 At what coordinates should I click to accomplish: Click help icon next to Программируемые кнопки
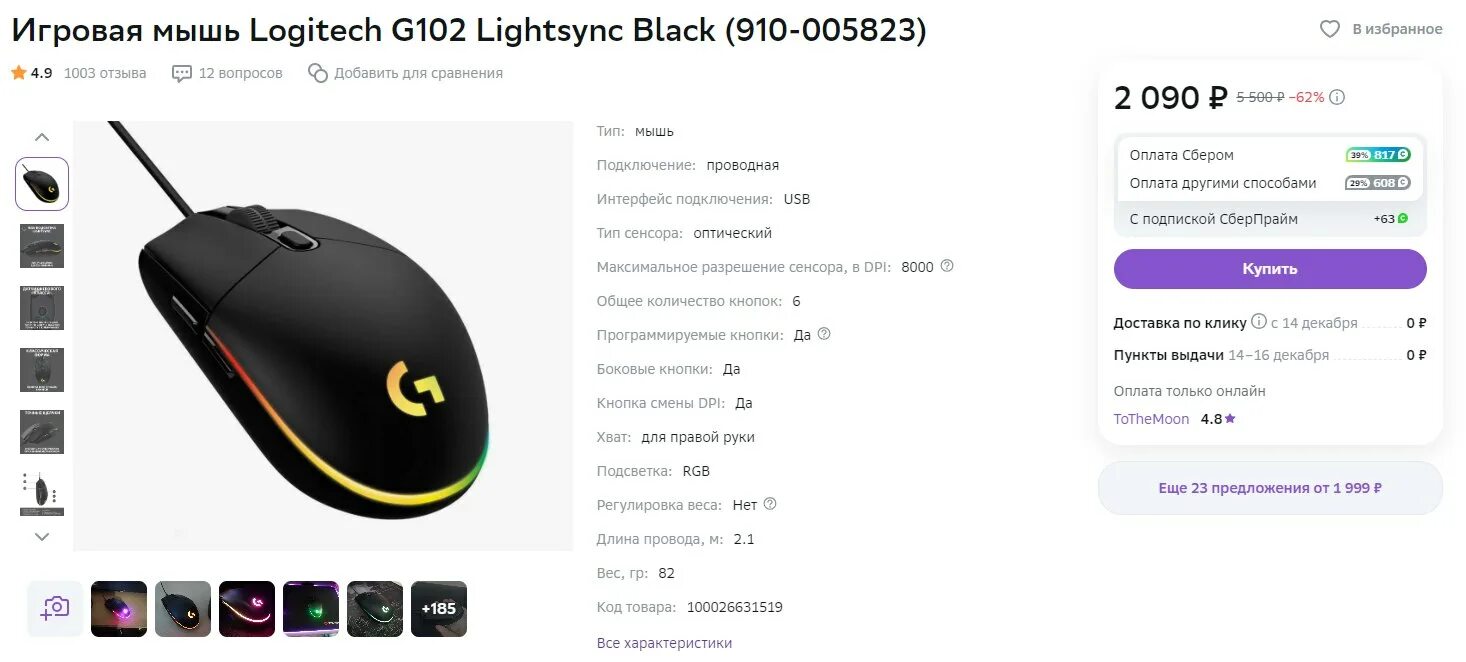pos(824,334)
